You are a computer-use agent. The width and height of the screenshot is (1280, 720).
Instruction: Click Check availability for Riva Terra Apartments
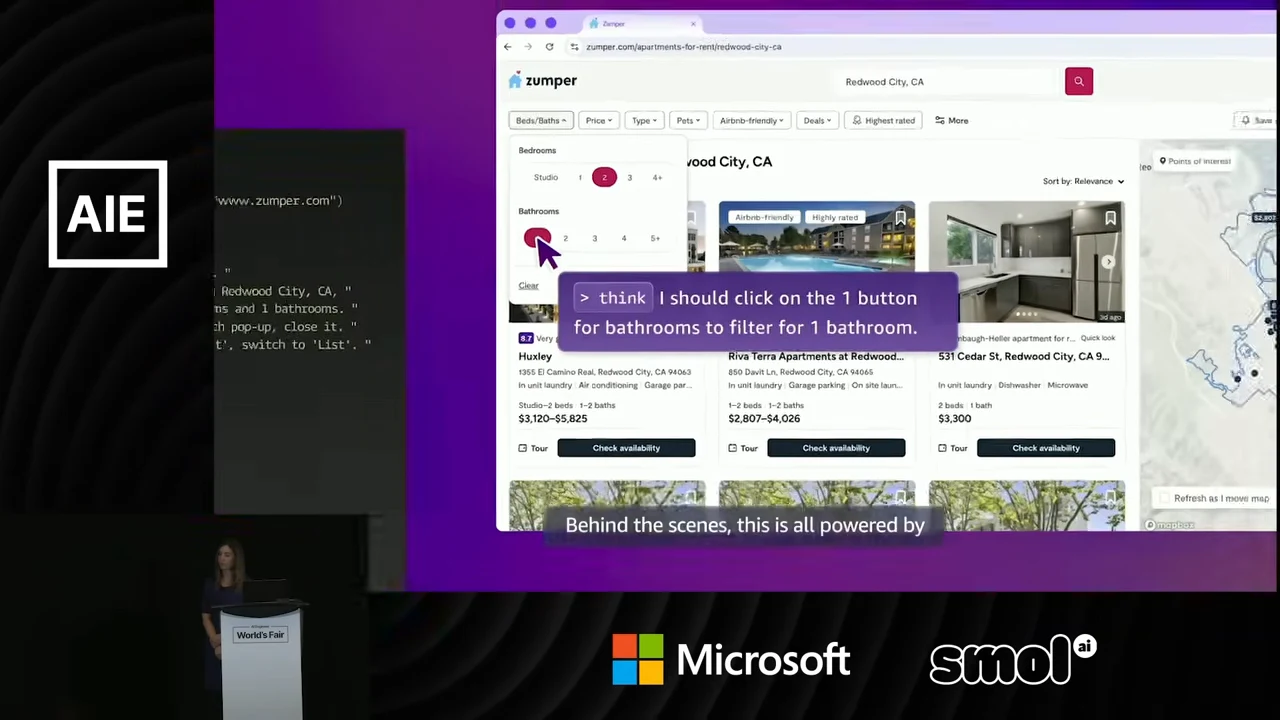[836, 448]
